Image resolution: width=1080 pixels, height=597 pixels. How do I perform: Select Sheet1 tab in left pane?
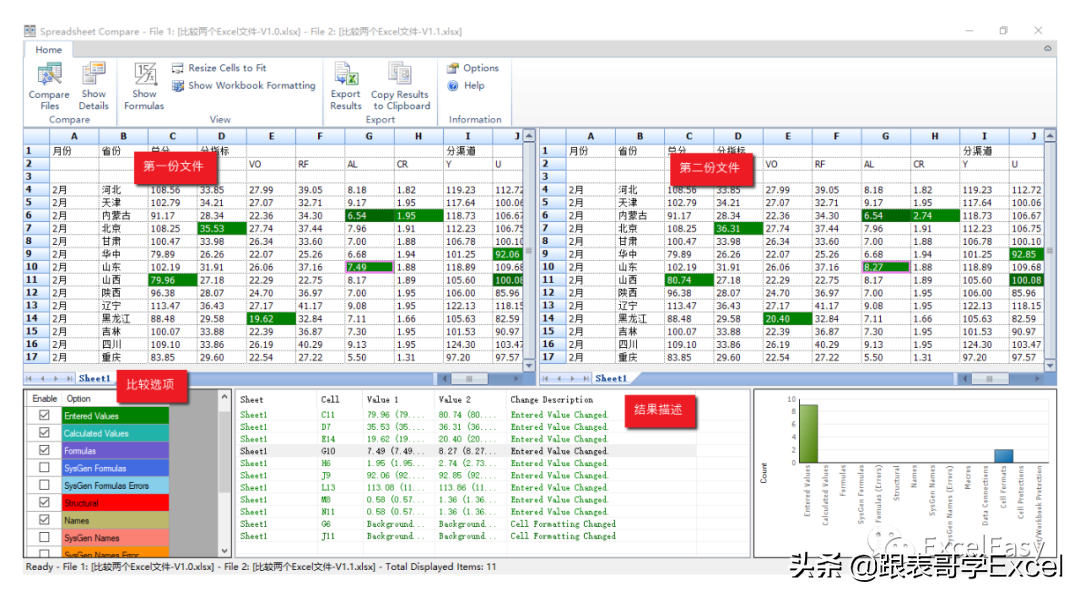pos(94,378)
